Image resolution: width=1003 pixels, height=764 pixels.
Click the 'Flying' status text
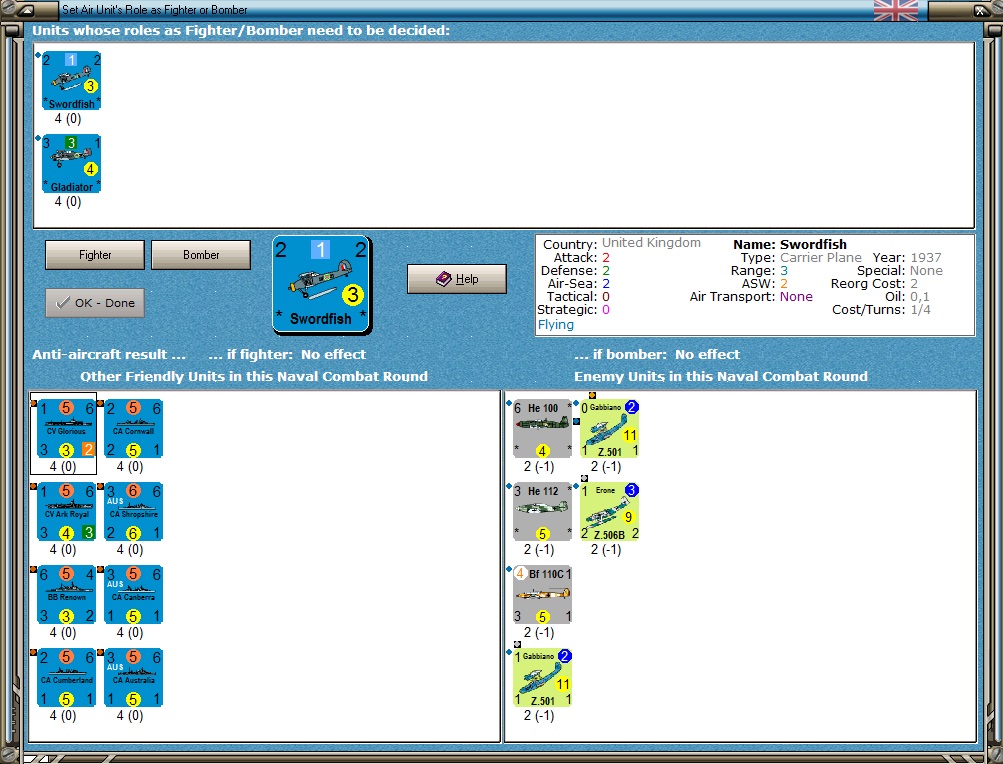555,324
